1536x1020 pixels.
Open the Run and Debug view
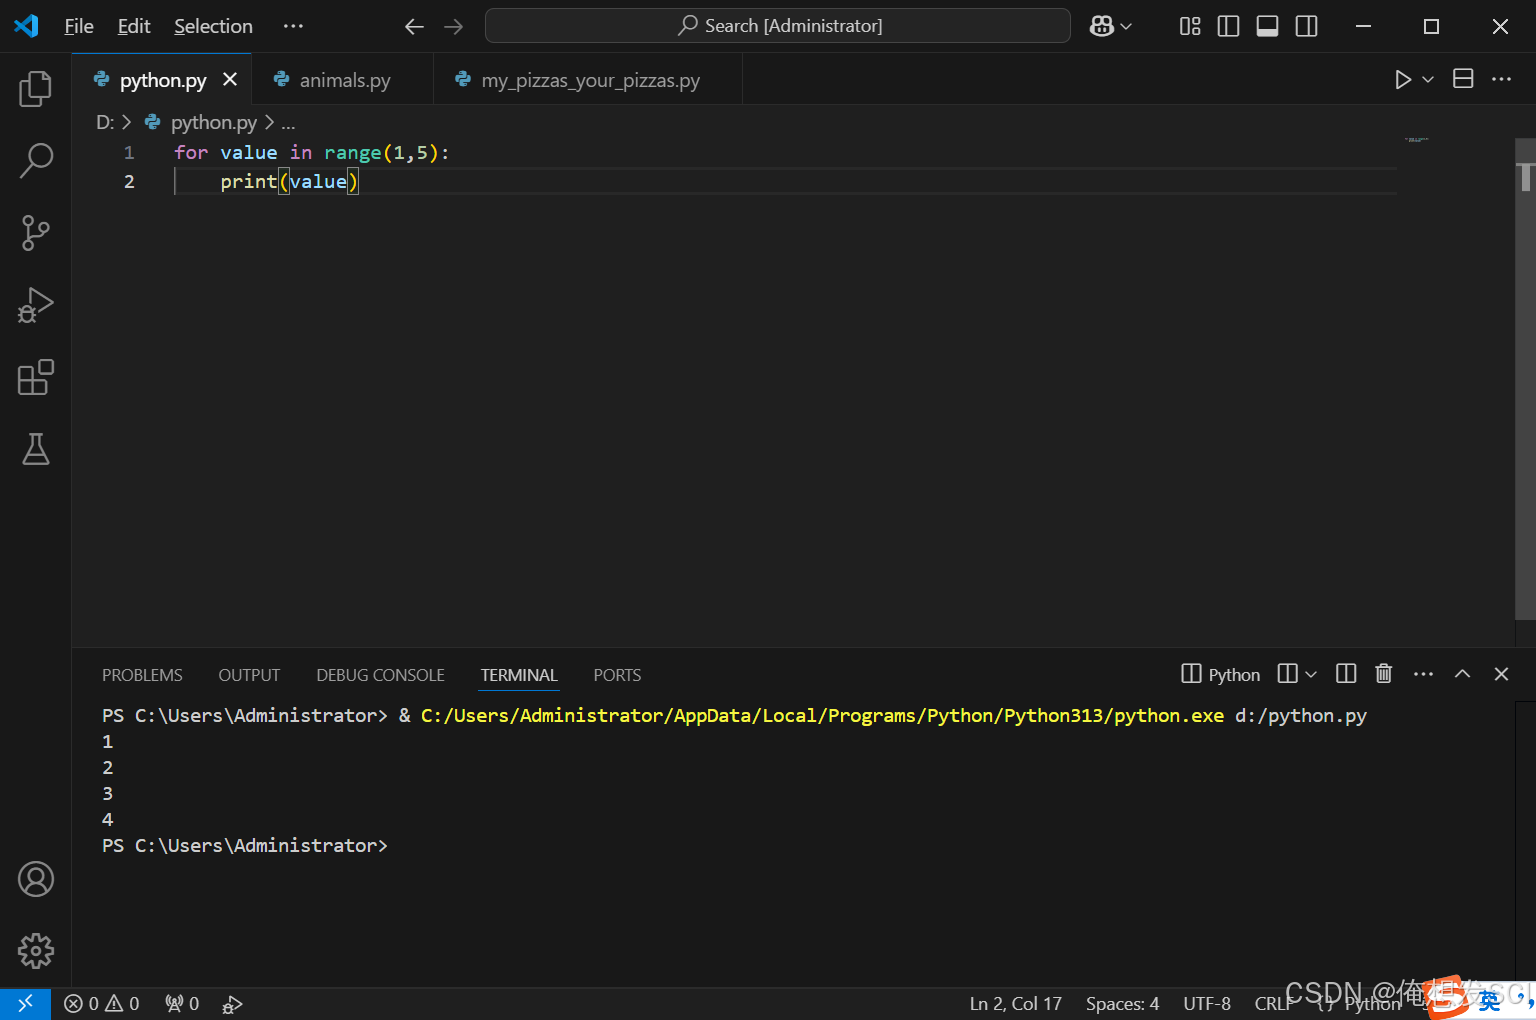tap(36, 305)
